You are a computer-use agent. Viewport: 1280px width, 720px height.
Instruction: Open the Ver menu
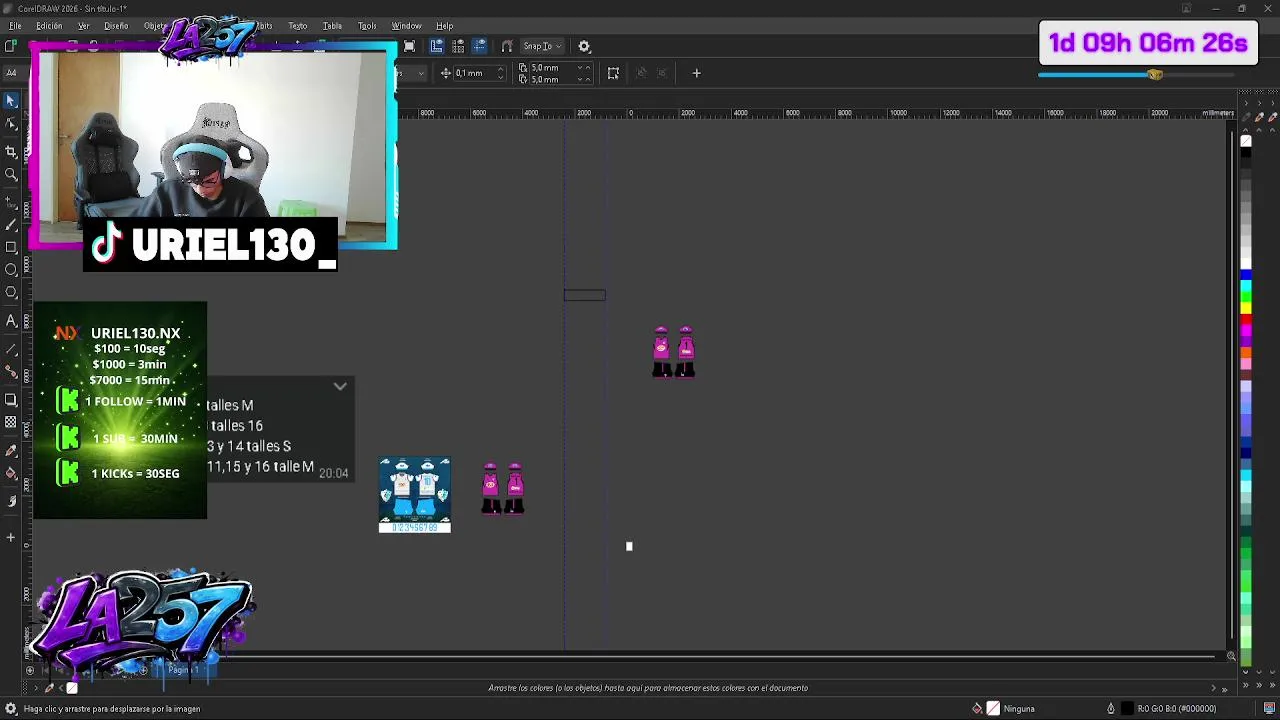pyautogui.click(x=83, y=26)
